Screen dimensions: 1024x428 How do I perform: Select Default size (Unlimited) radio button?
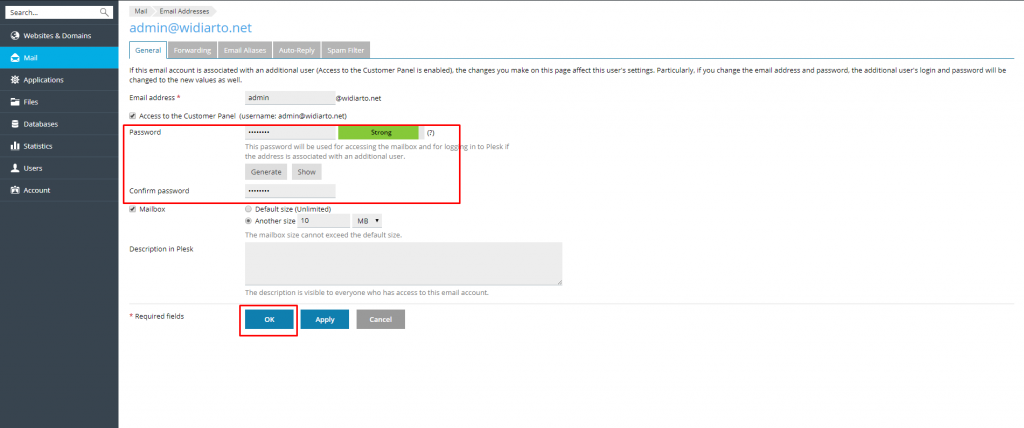(248, 209)
